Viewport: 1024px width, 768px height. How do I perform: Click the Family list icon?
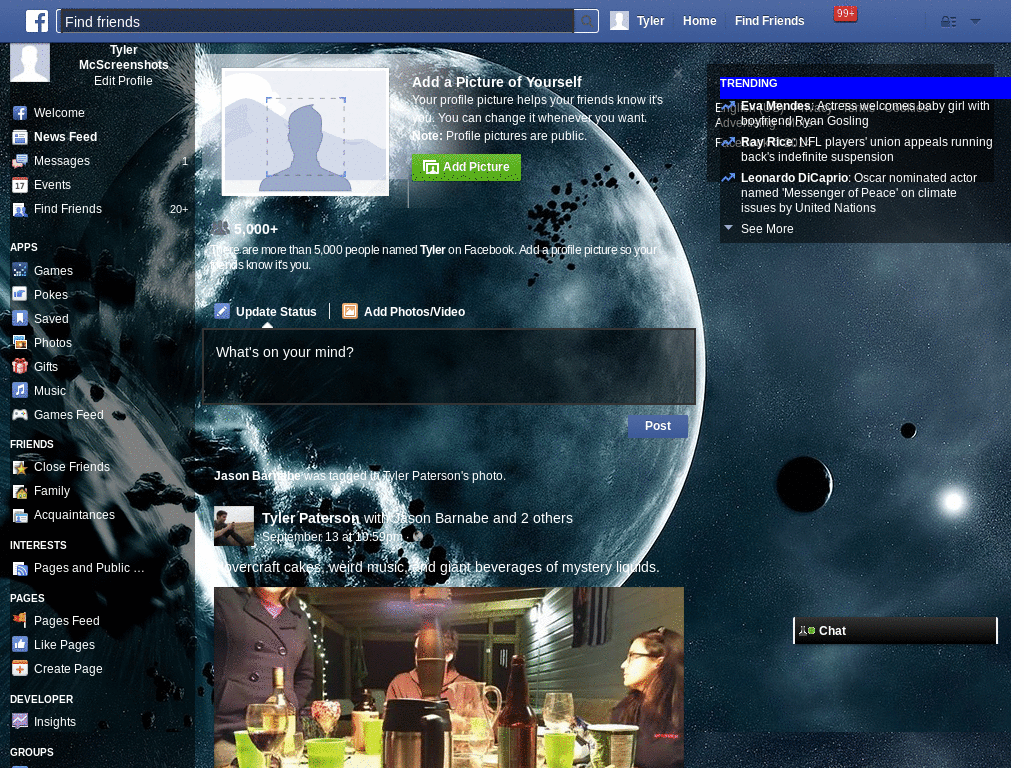click(20, 492)
